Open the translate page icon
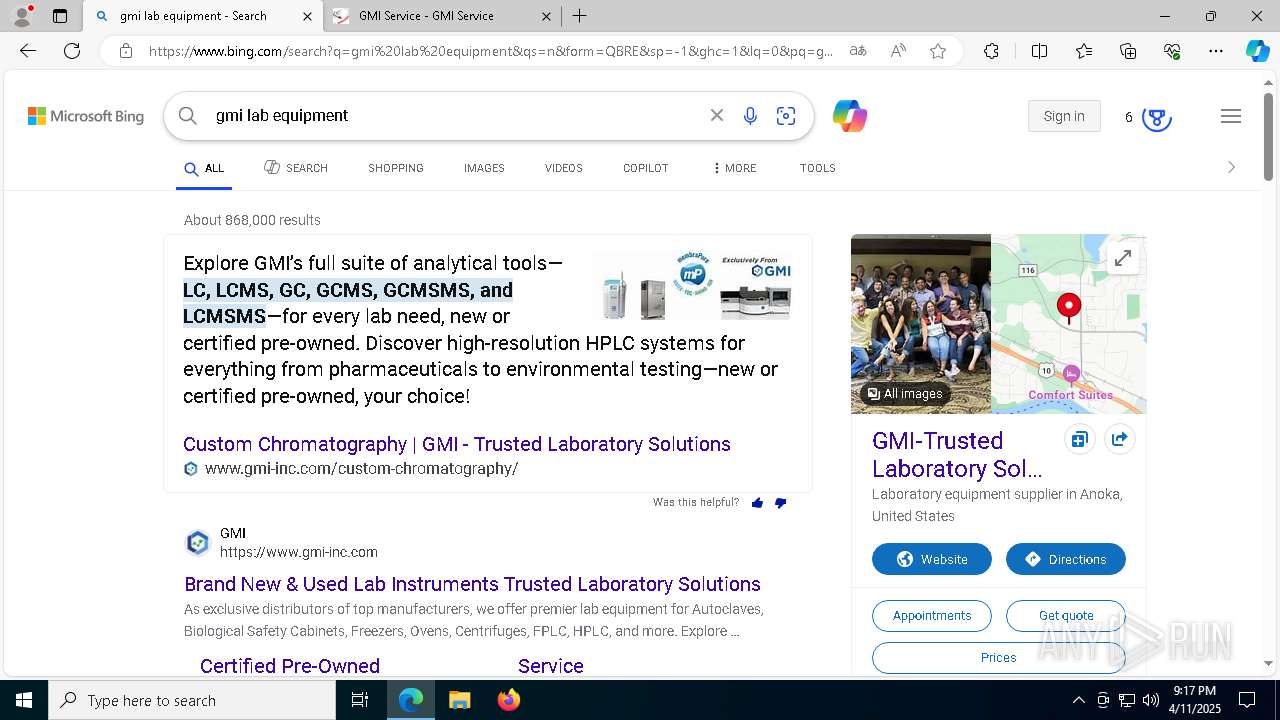This screenshot has height=720, width=1280. 858,51
